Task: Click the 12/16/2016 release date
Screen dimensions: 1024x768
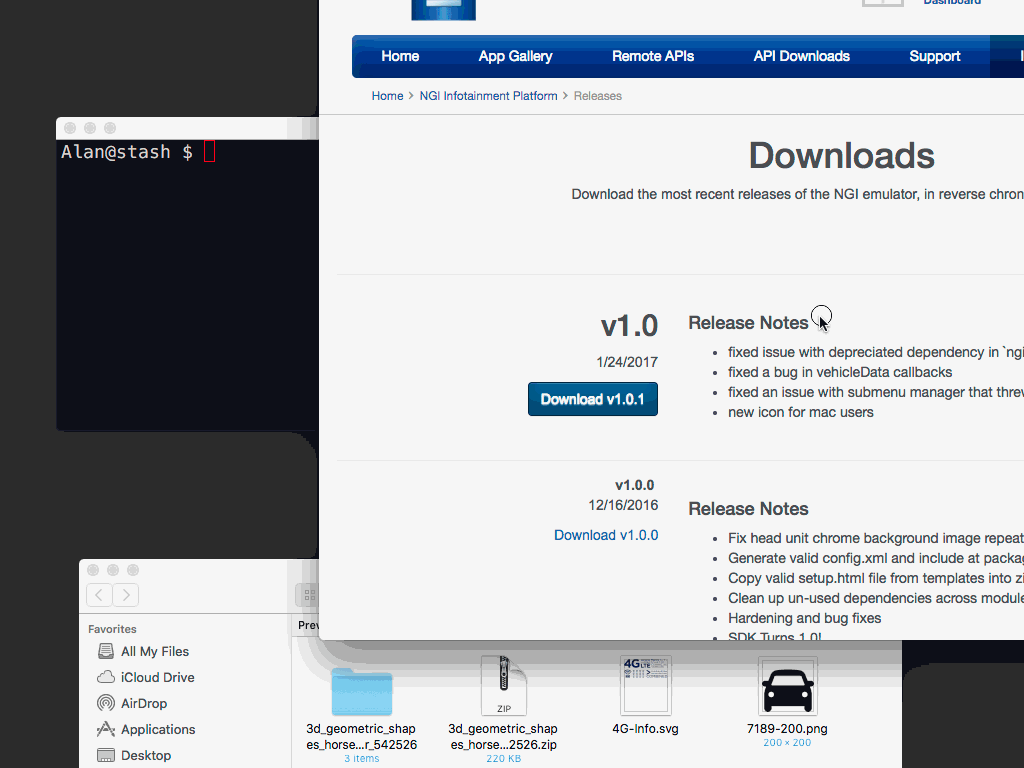Action: pyautogui.click(x=623, y=505)
